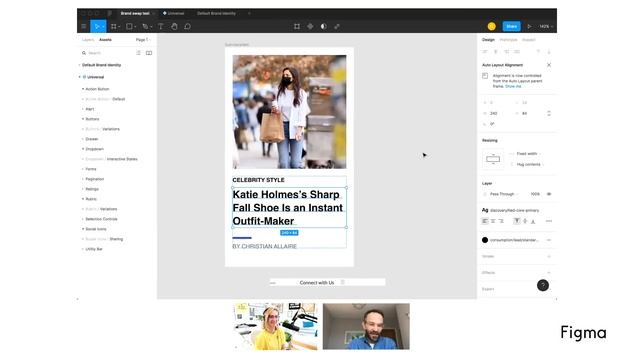Viewport: 640px width, 360px height.
Task: Select the Text tool
Action: pyautogui.click(x=160, y=27)
